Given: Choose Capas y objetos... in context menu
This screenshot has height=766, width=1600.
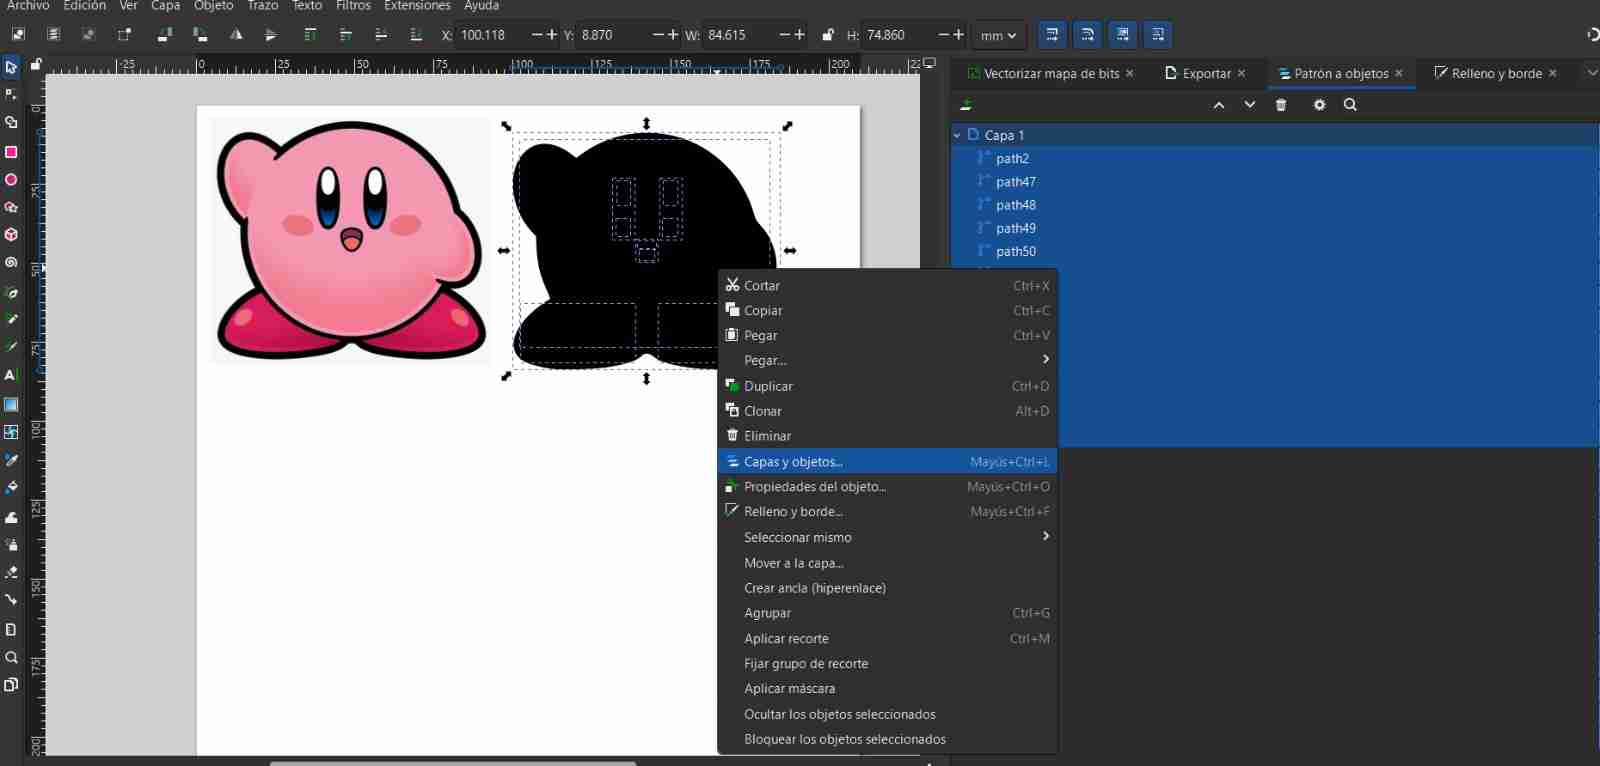Looking at the screenshot, I should 887,461.
